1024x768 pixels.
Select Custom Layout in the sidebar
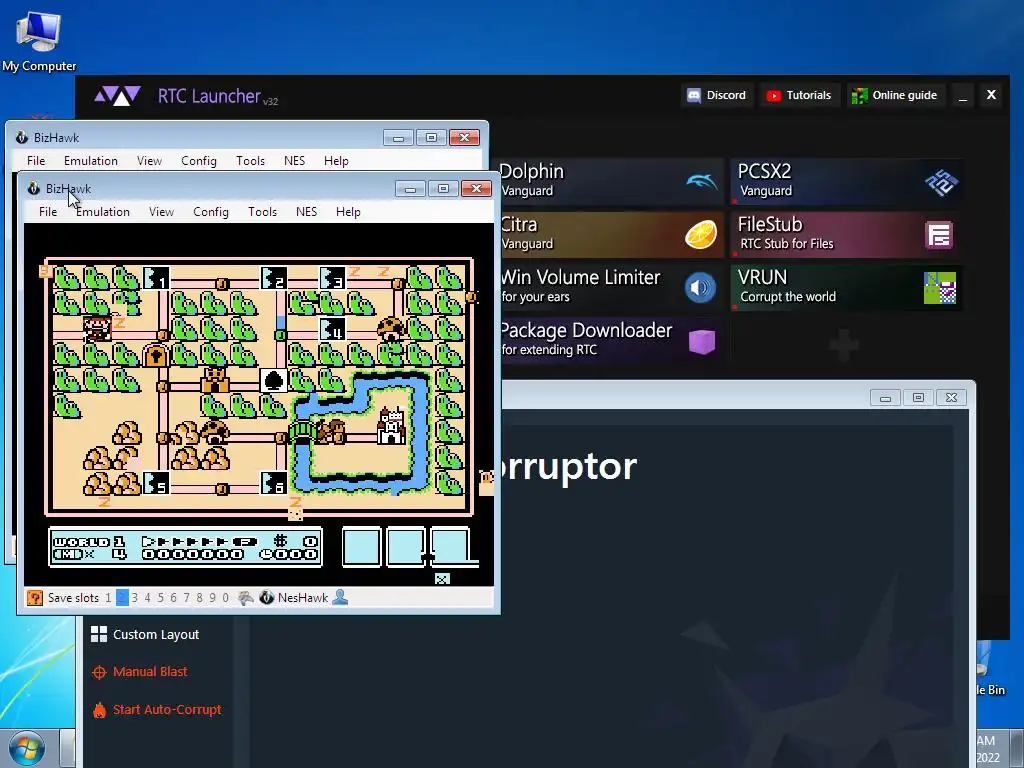pyautogui.click(x=145, y=634)
